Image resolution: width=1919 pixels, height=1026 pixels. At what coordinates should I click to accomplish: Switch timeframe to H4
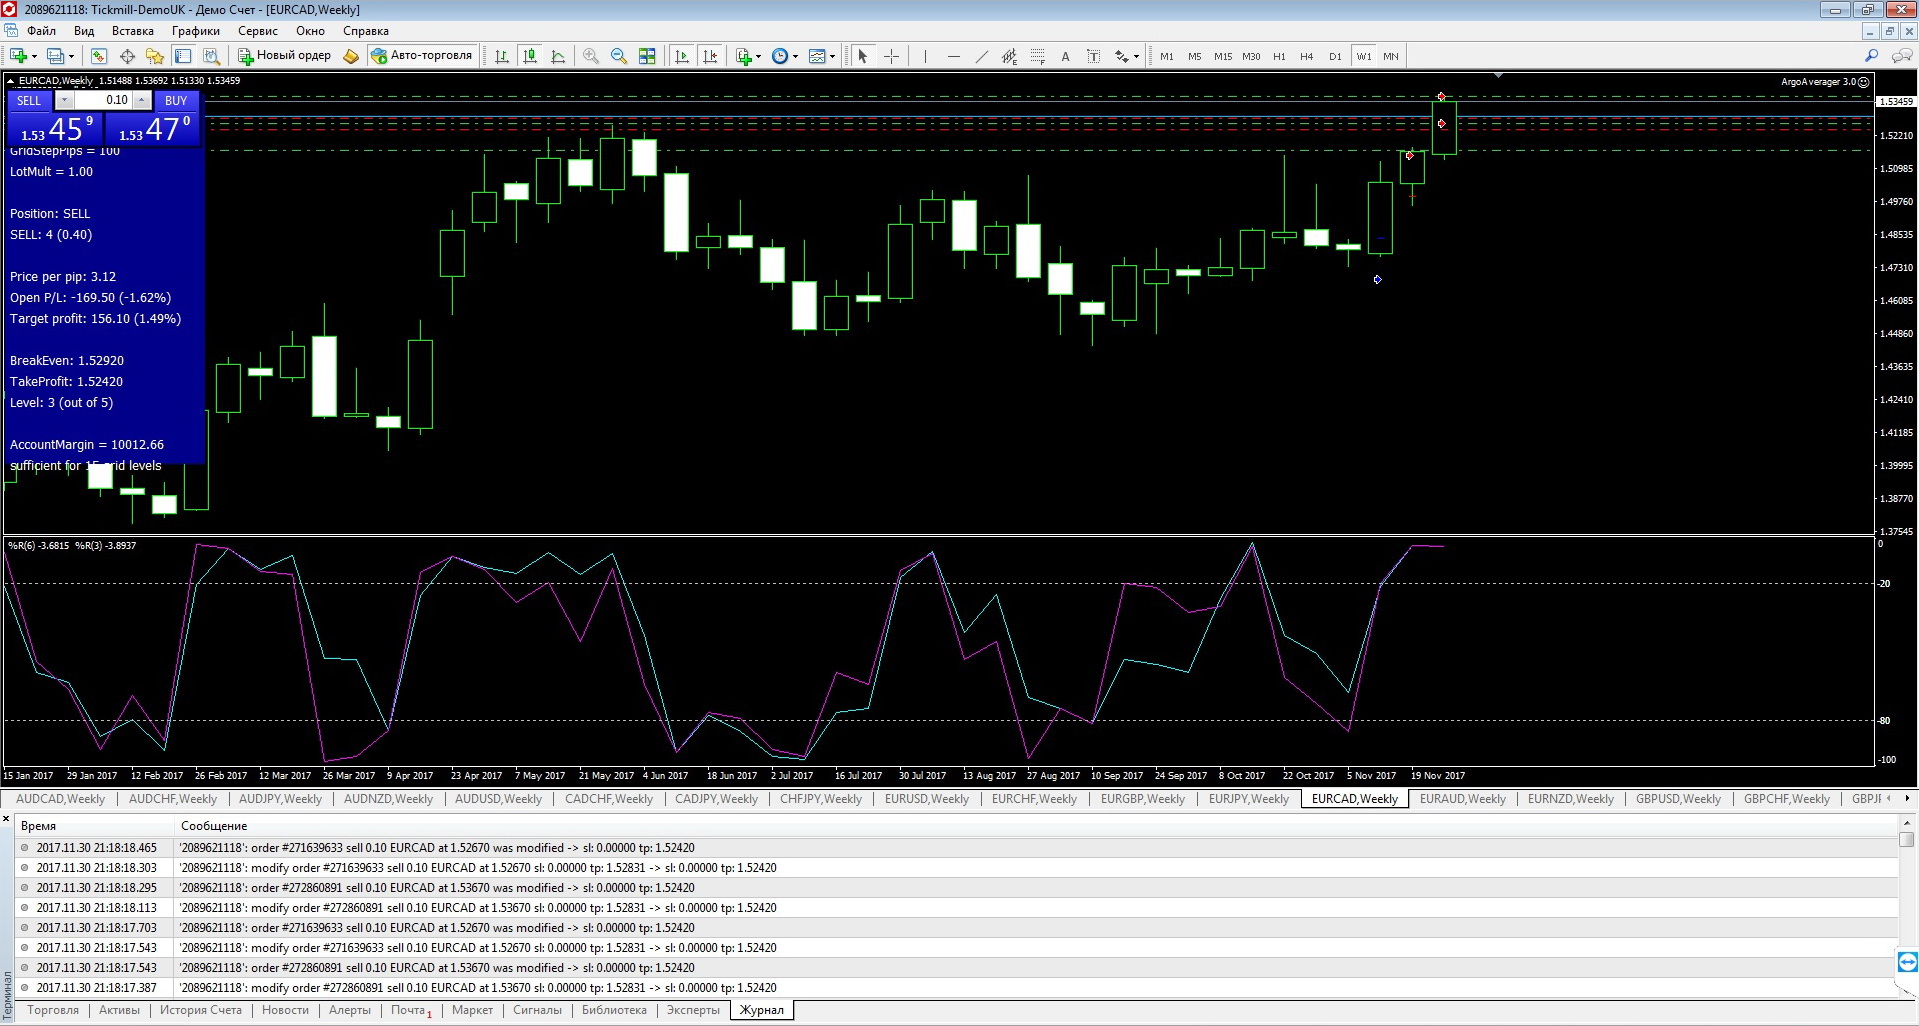click(x=1307, y=56)
